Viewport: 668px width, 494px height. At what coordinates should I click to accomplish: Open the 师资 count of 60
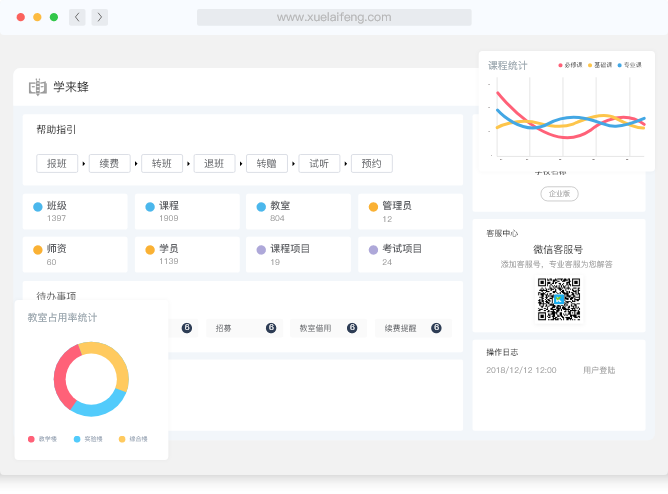pos(52,262)
